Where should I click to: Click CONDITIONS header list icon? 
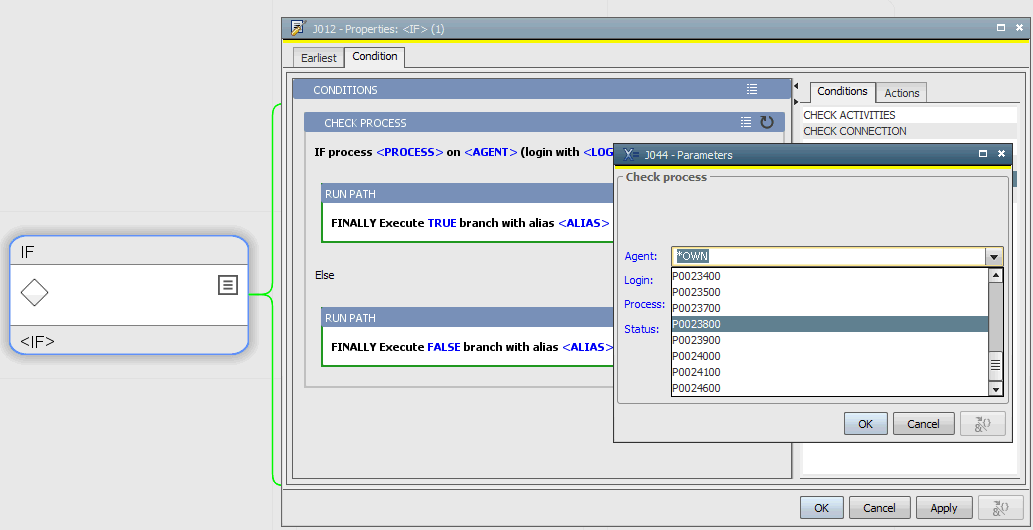point(752,89)
